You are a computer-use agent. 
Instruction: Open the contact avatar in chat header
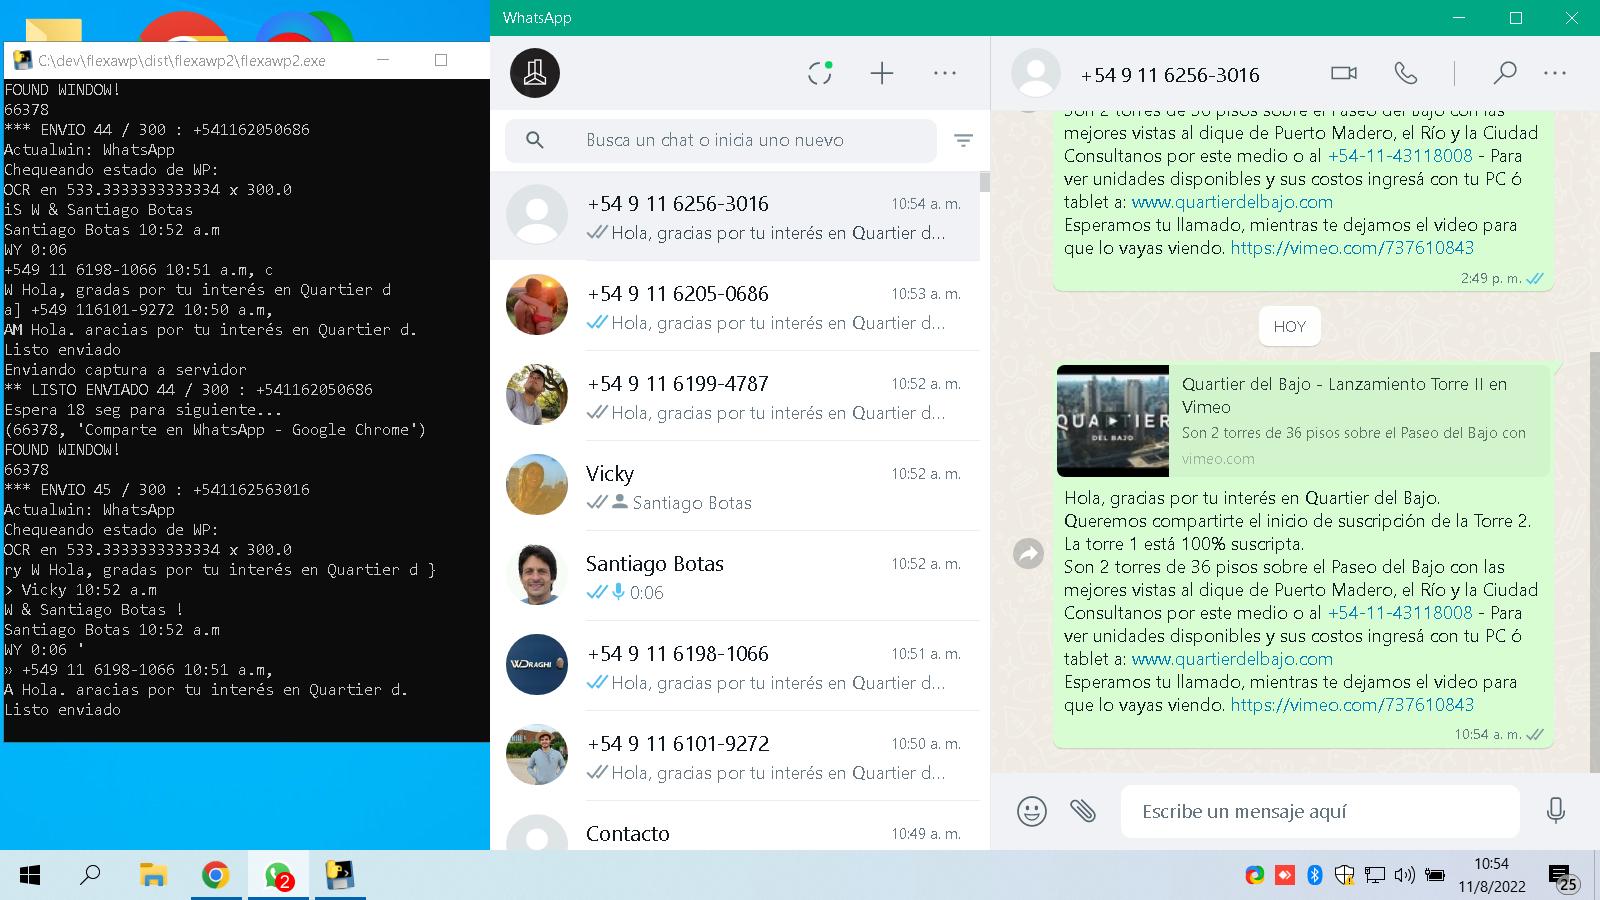1036,74
